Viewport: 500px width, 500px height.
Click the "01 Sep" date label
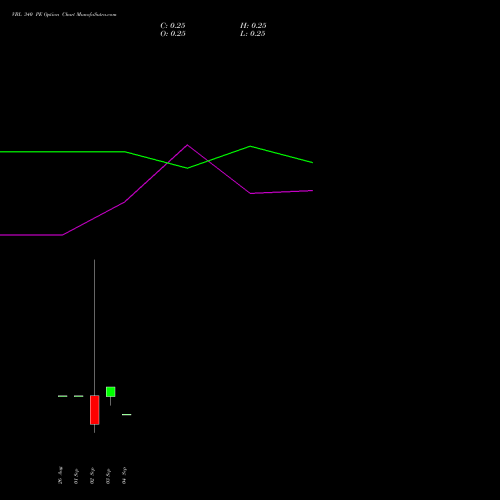(76, 476)
